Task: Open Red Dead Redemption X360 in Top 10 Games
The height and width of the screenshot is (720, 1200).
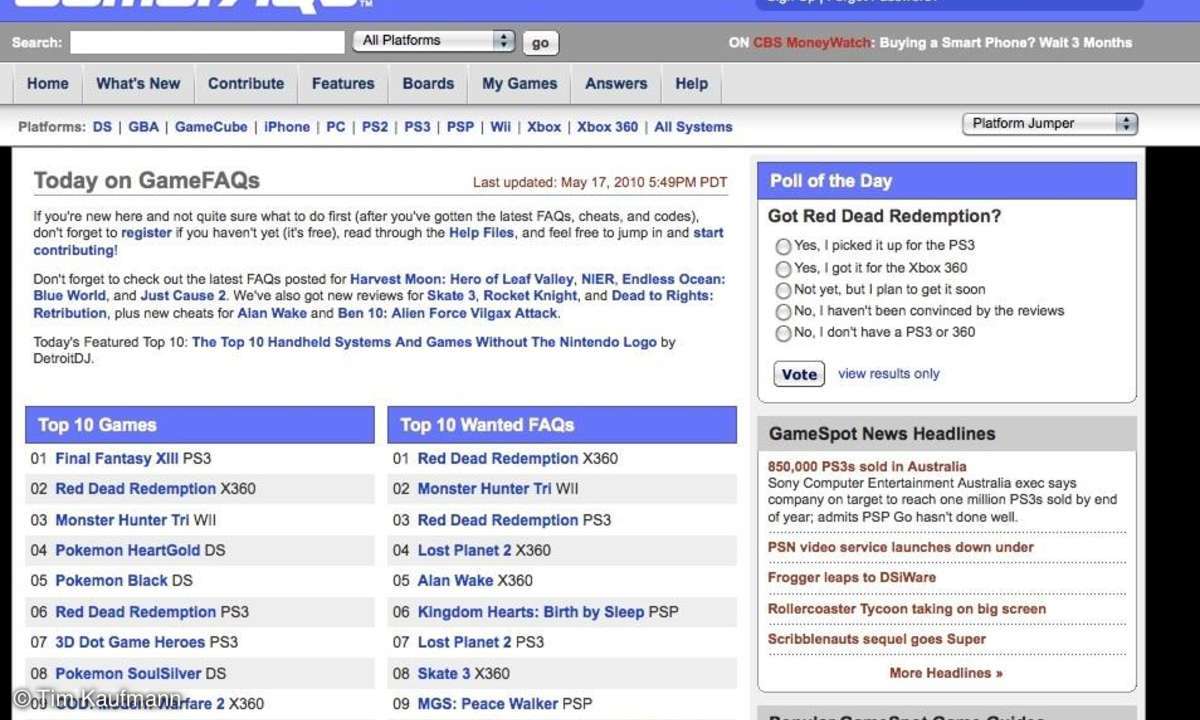Action: pyautogui.click(x=135, y=489)
